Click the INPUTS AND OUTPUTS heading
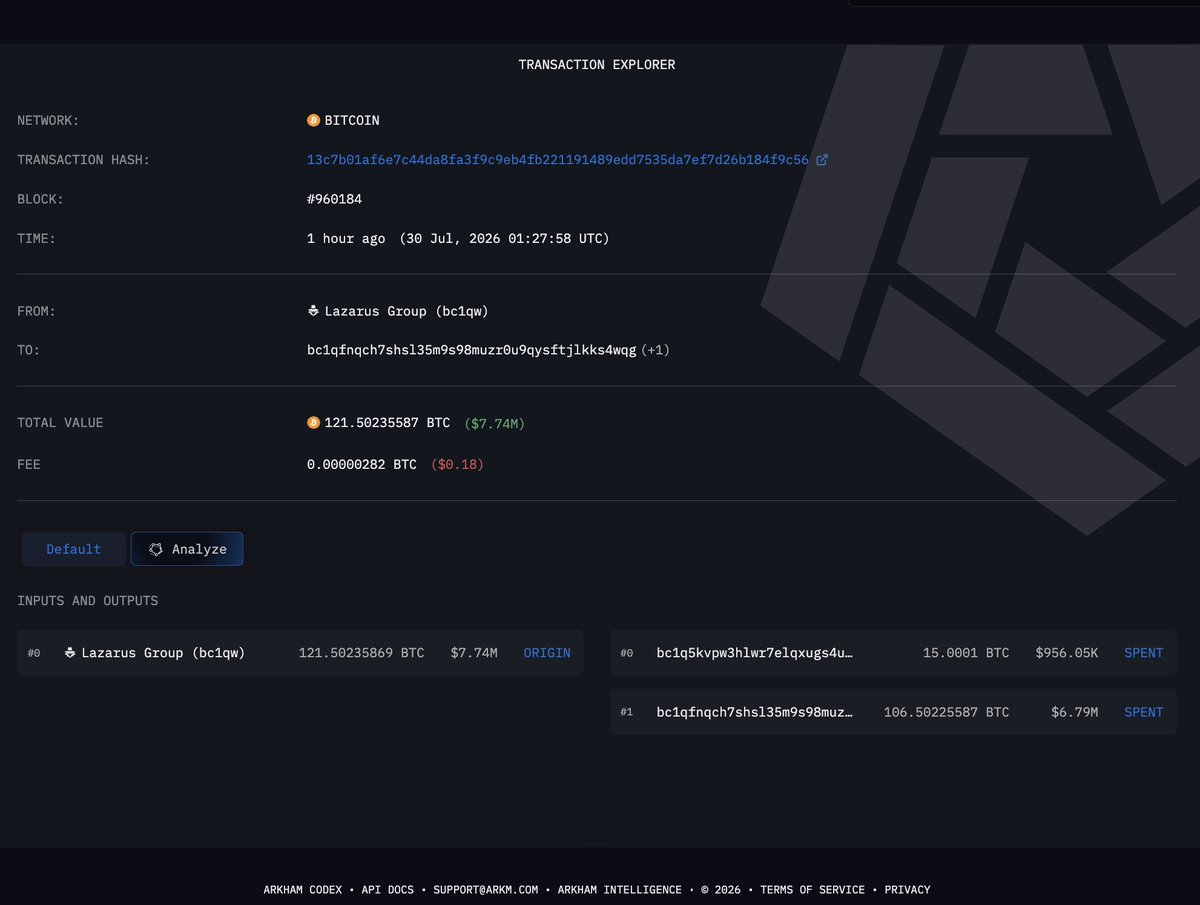This screenshot has width=1200, height=905. coord(88,601)
